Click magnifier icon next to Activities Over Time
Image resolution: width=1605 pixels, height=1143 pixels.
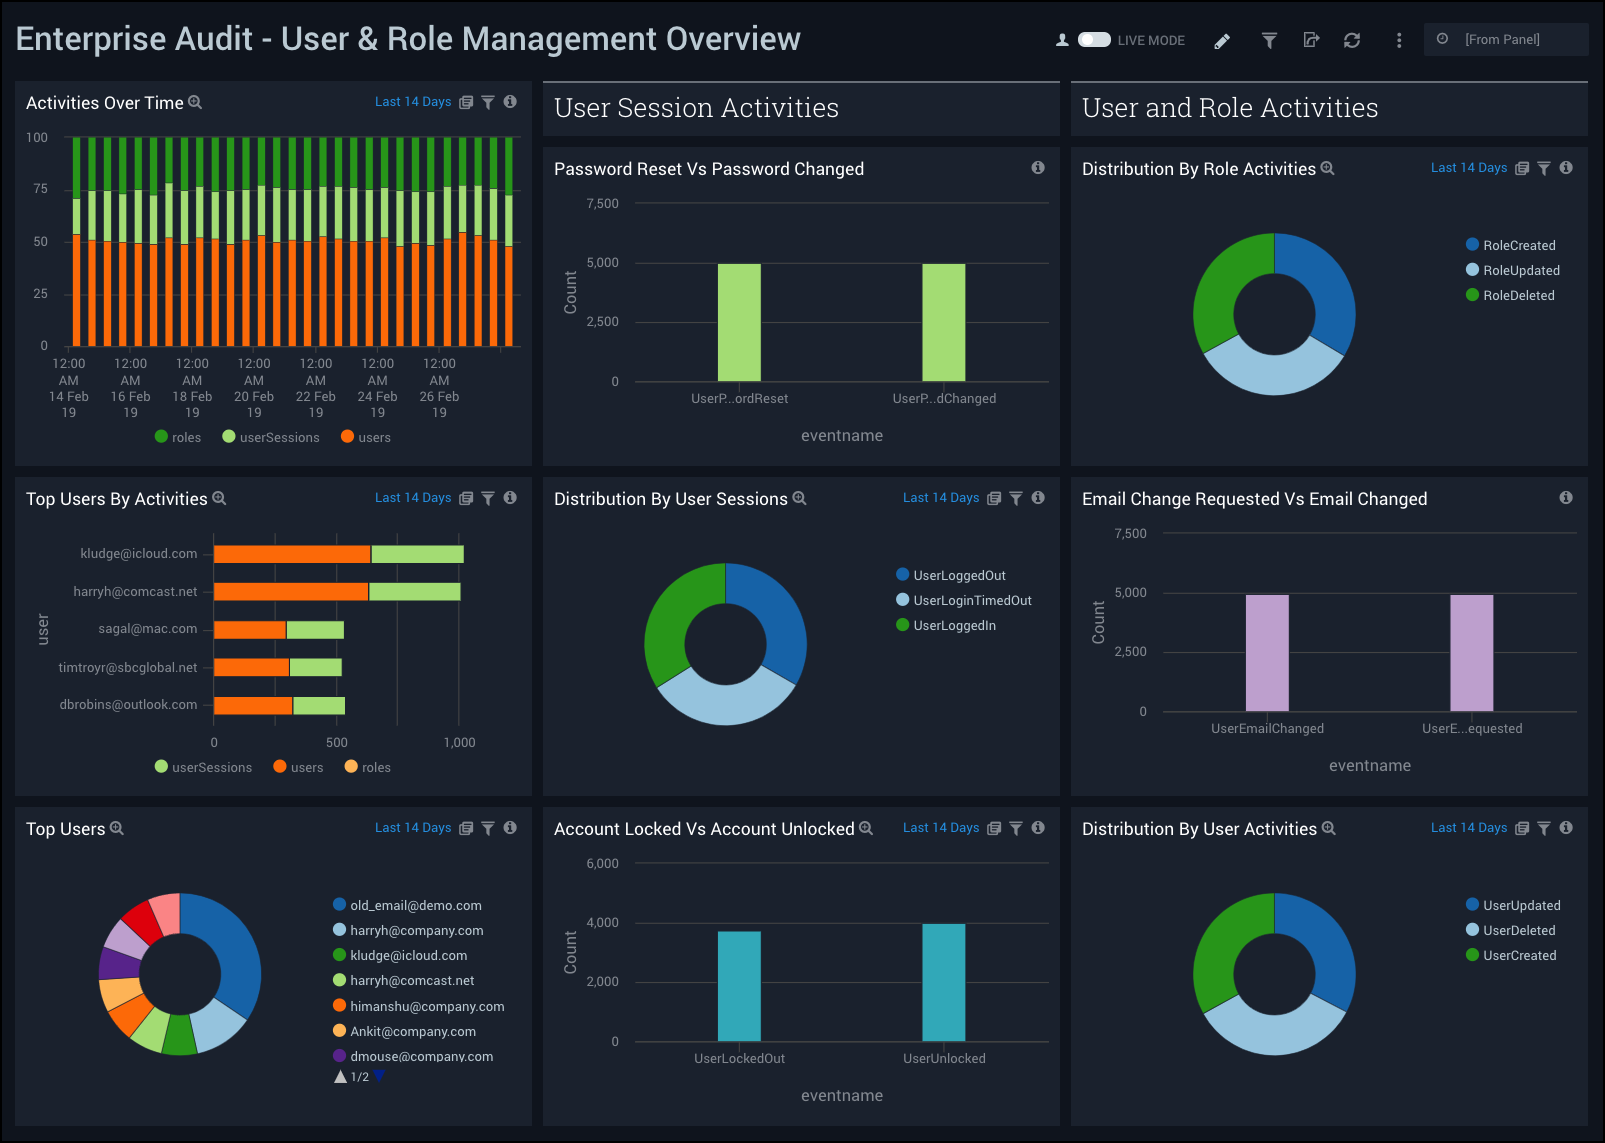pyautogui.click(x=195, y=102)
